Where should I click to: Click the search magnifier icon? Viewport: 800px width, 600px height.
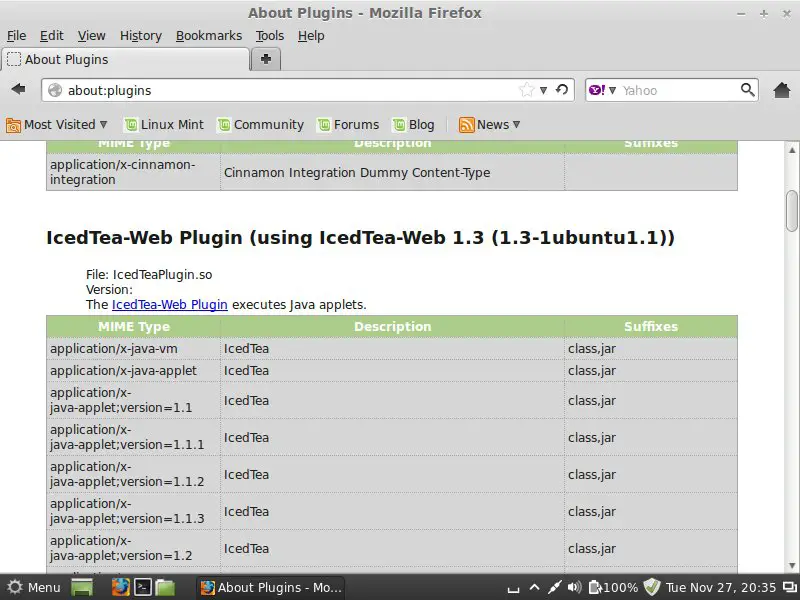click(747, 90)
